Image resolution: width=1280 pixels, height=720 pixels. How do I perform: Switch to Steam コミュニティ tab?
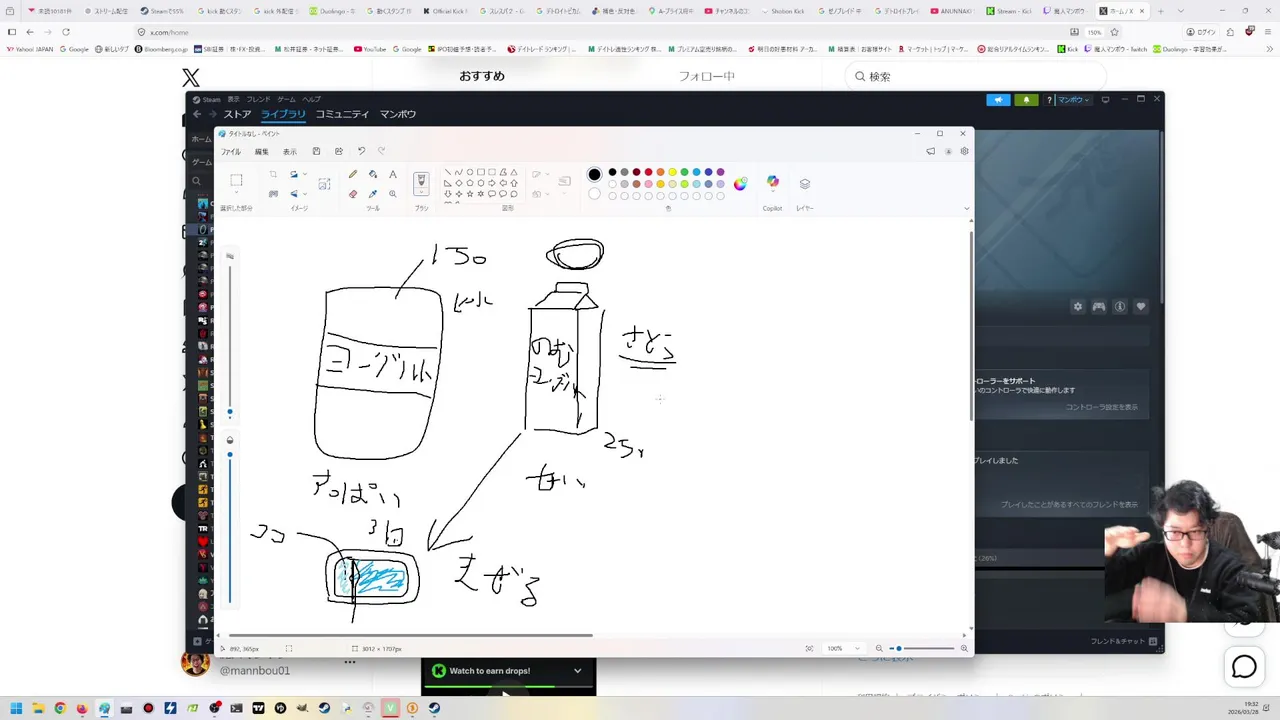tap(342, 114)
